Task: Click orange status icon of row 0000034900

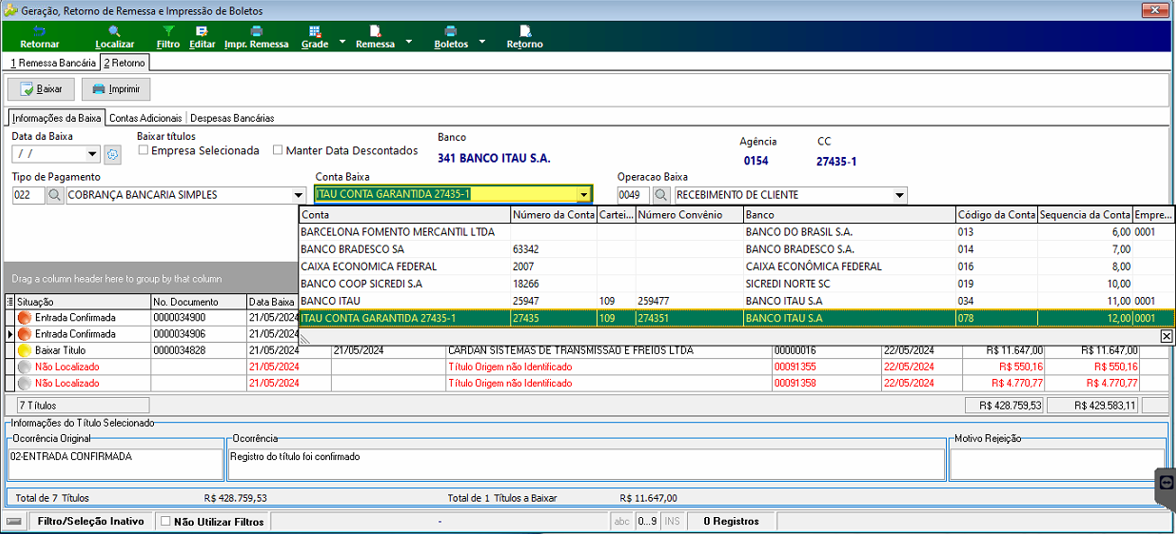Action: pyautogui.click(x=24, y=317)
